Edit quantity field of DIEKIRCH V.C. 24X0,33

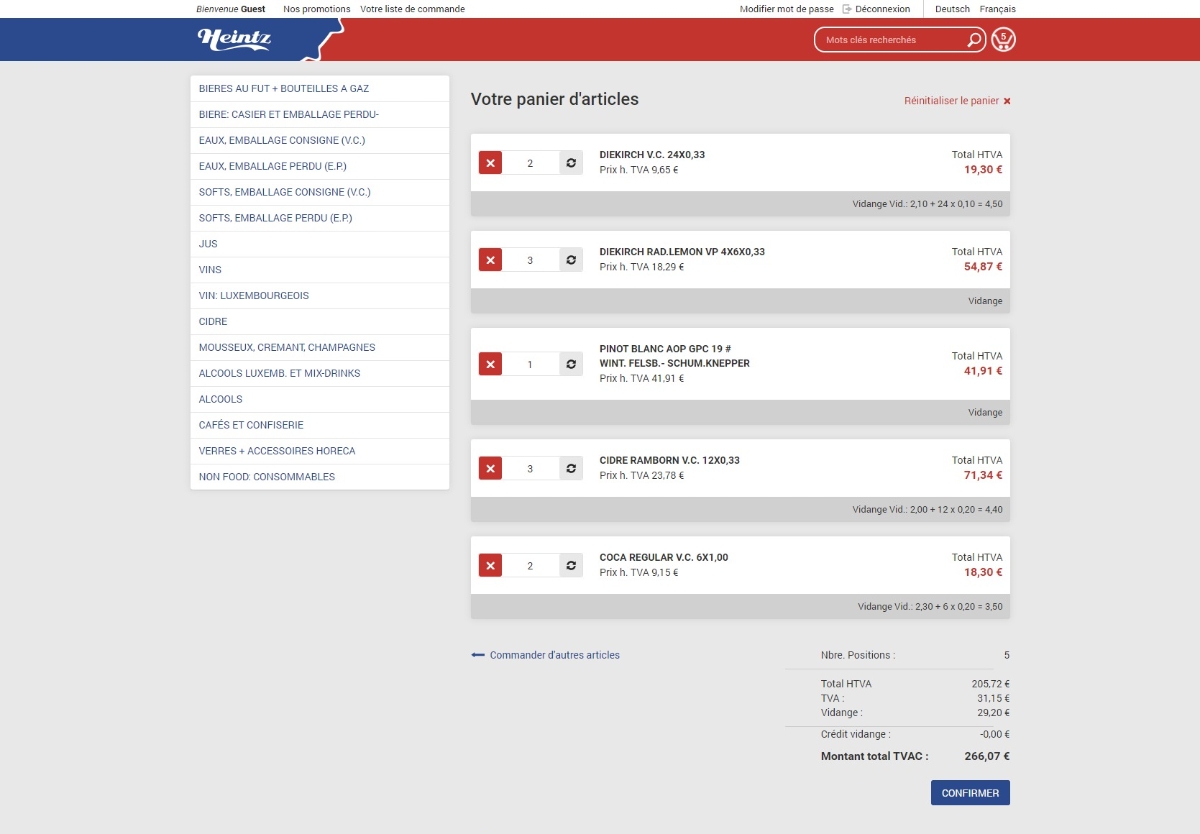tap(531, 163)
